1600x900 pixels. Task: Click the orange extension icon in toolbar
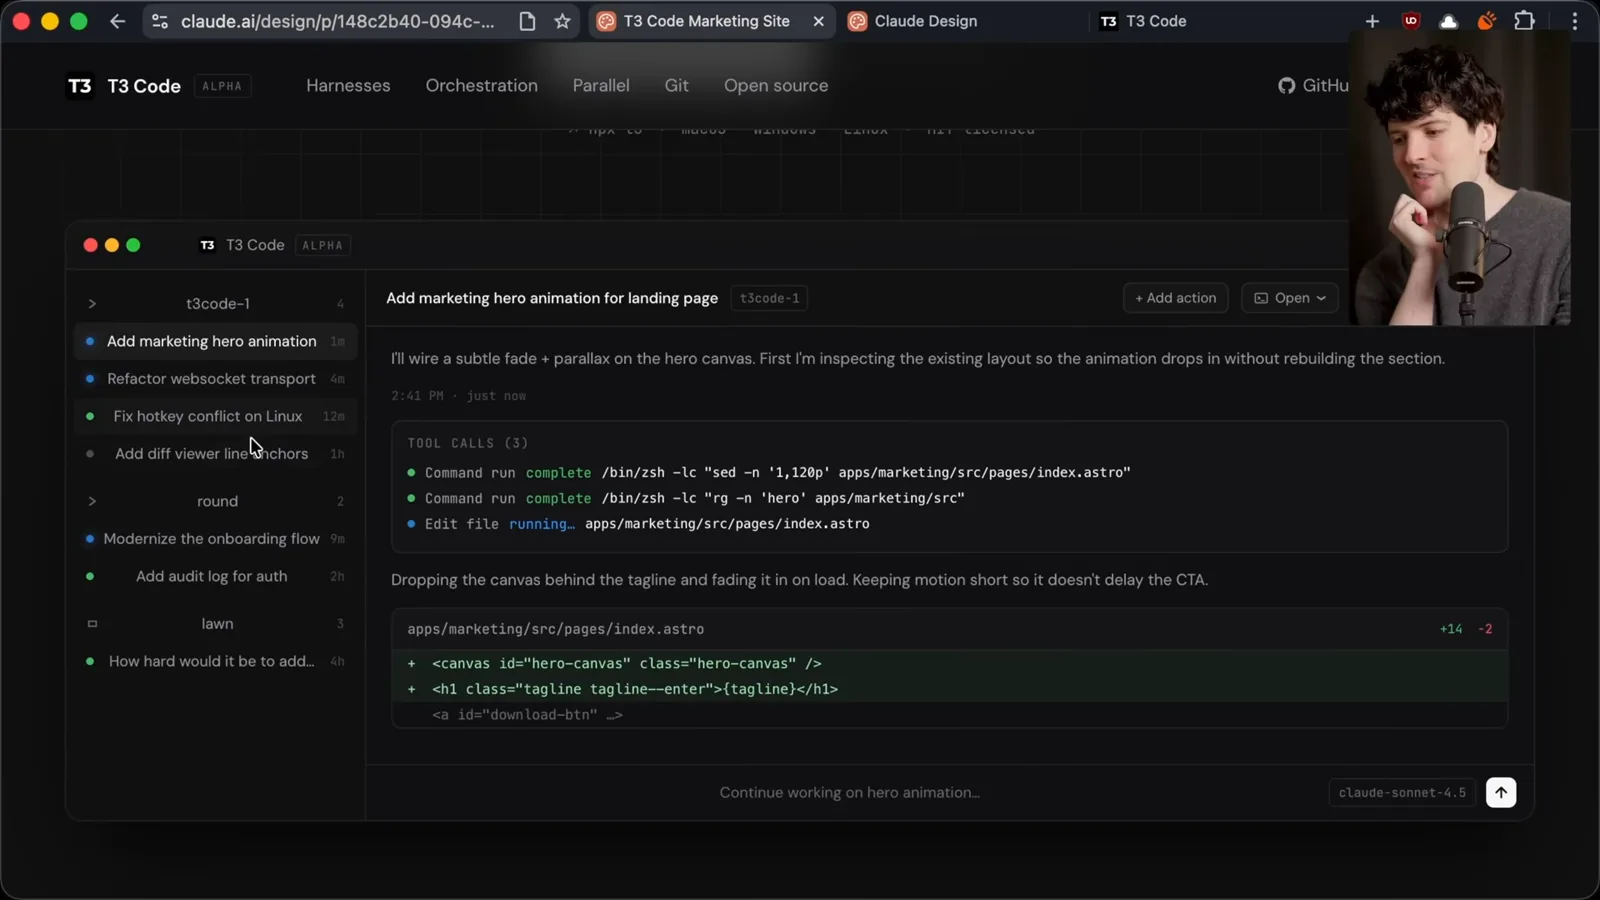tap(1487, 21)
